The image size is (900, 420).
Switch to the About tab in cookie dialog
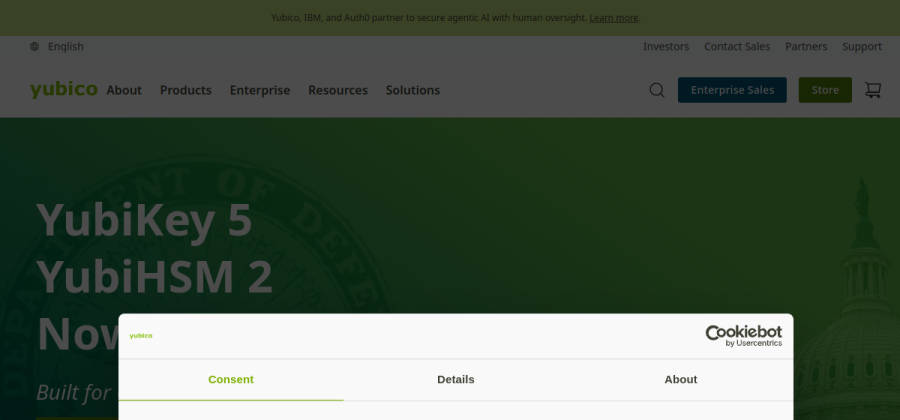pos(681,380)
